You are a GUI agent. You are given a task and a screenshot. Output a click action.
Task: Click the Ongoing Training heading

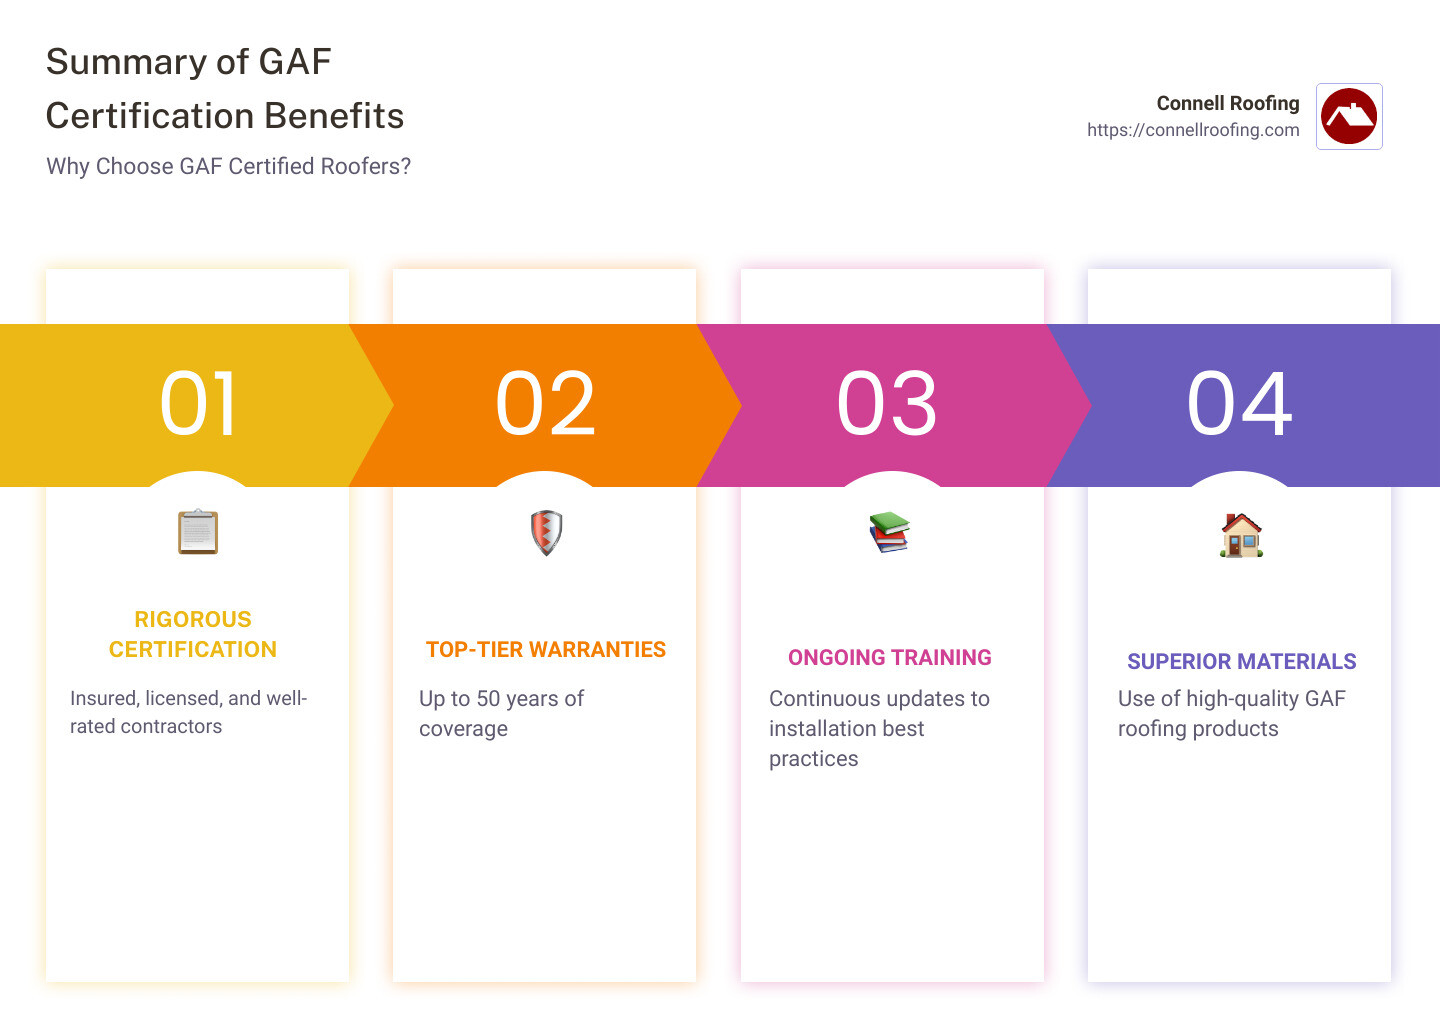point(890,658)
